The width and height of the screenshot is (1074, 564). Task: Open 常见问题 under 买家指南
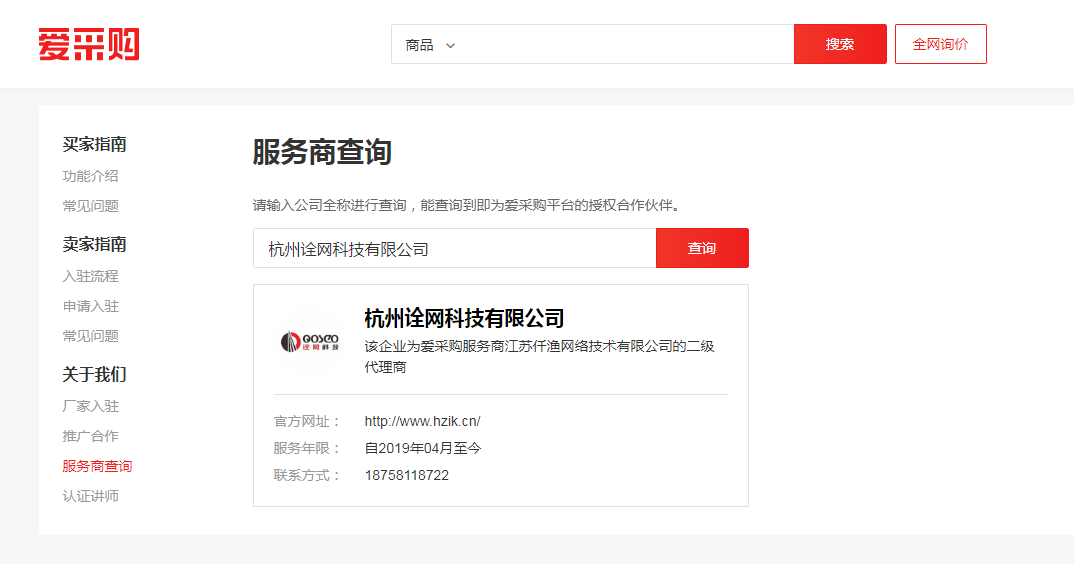(x=90, y=206)
